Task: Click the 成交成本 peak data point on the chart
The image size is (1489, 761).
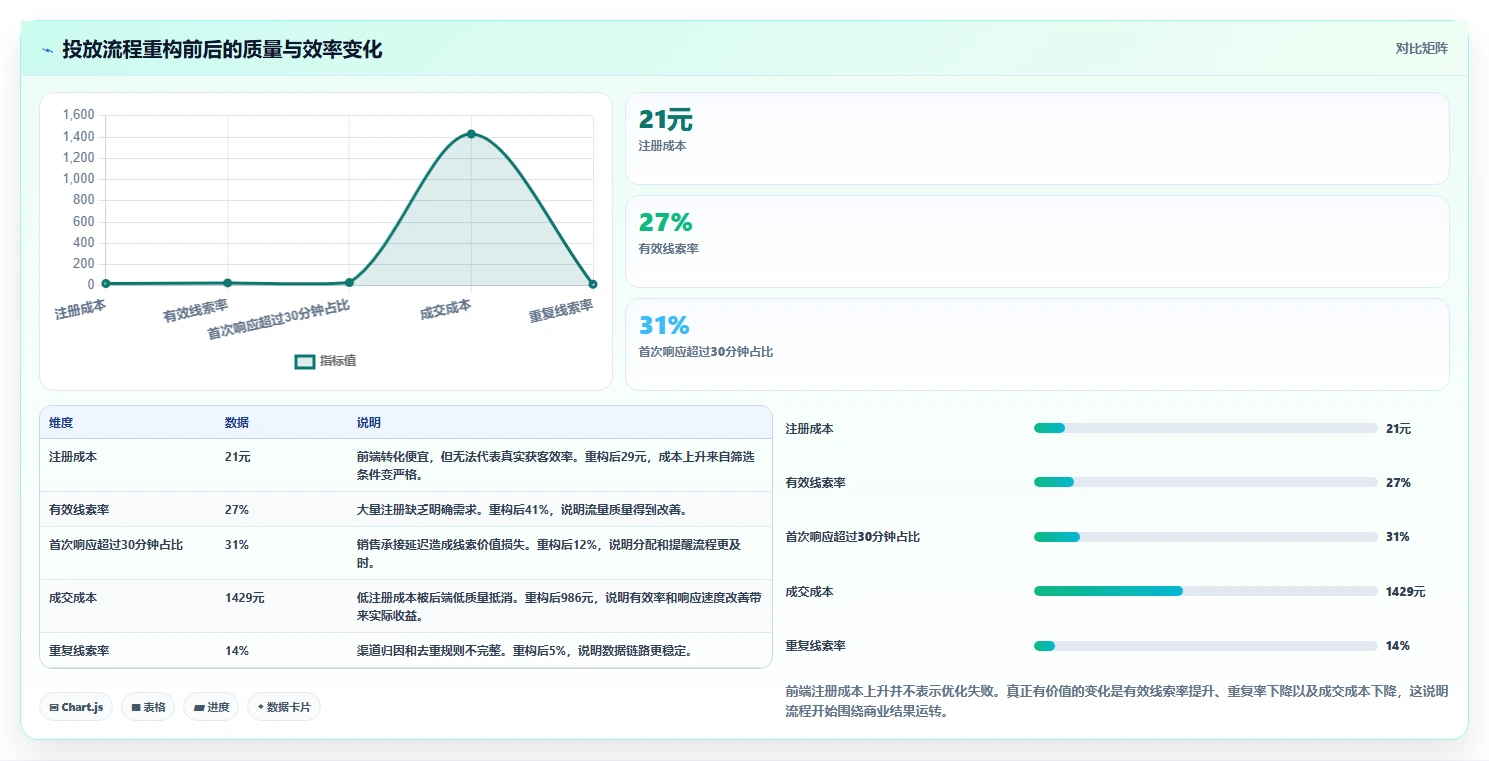Action: click(x=471, y=134)
